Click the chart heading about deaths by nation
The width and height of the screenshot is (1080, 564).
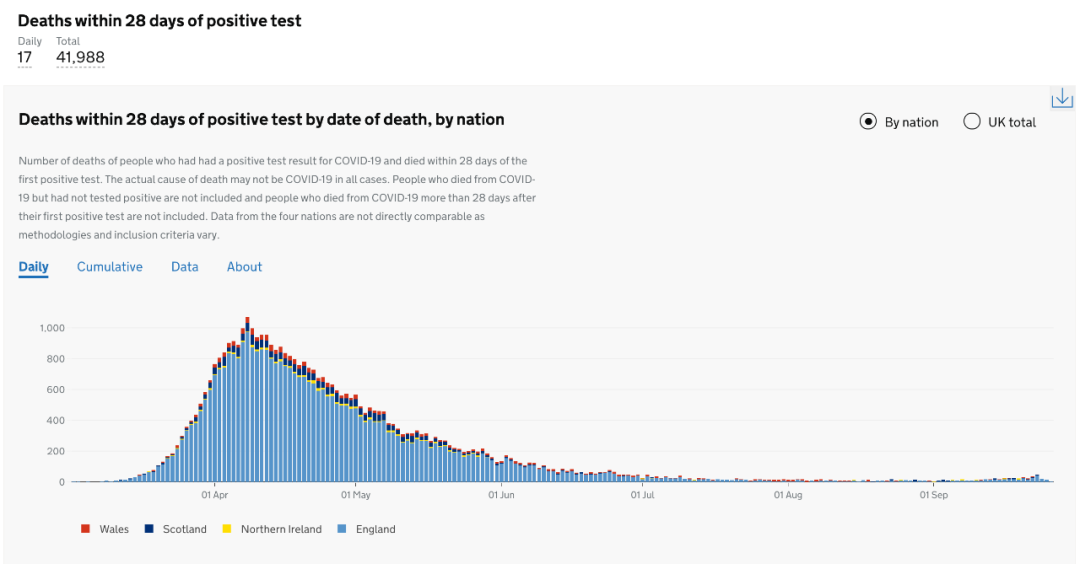tap(261, 119)
